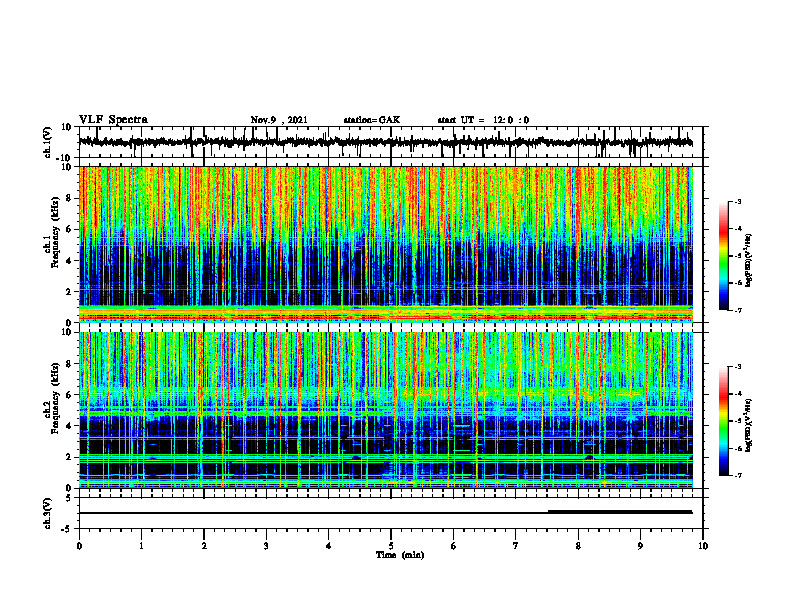Click the "-7" label on ch.1 colorbar

737,310
